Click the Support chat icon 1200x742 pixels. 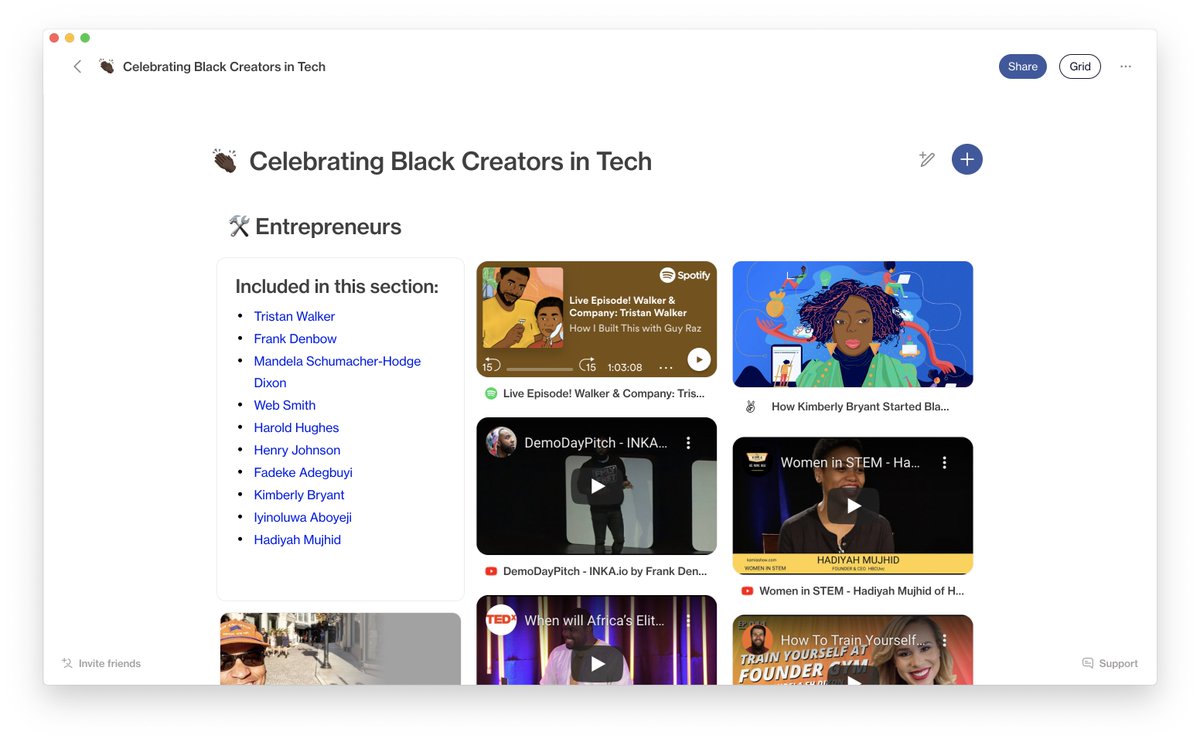coord(1087,663)
